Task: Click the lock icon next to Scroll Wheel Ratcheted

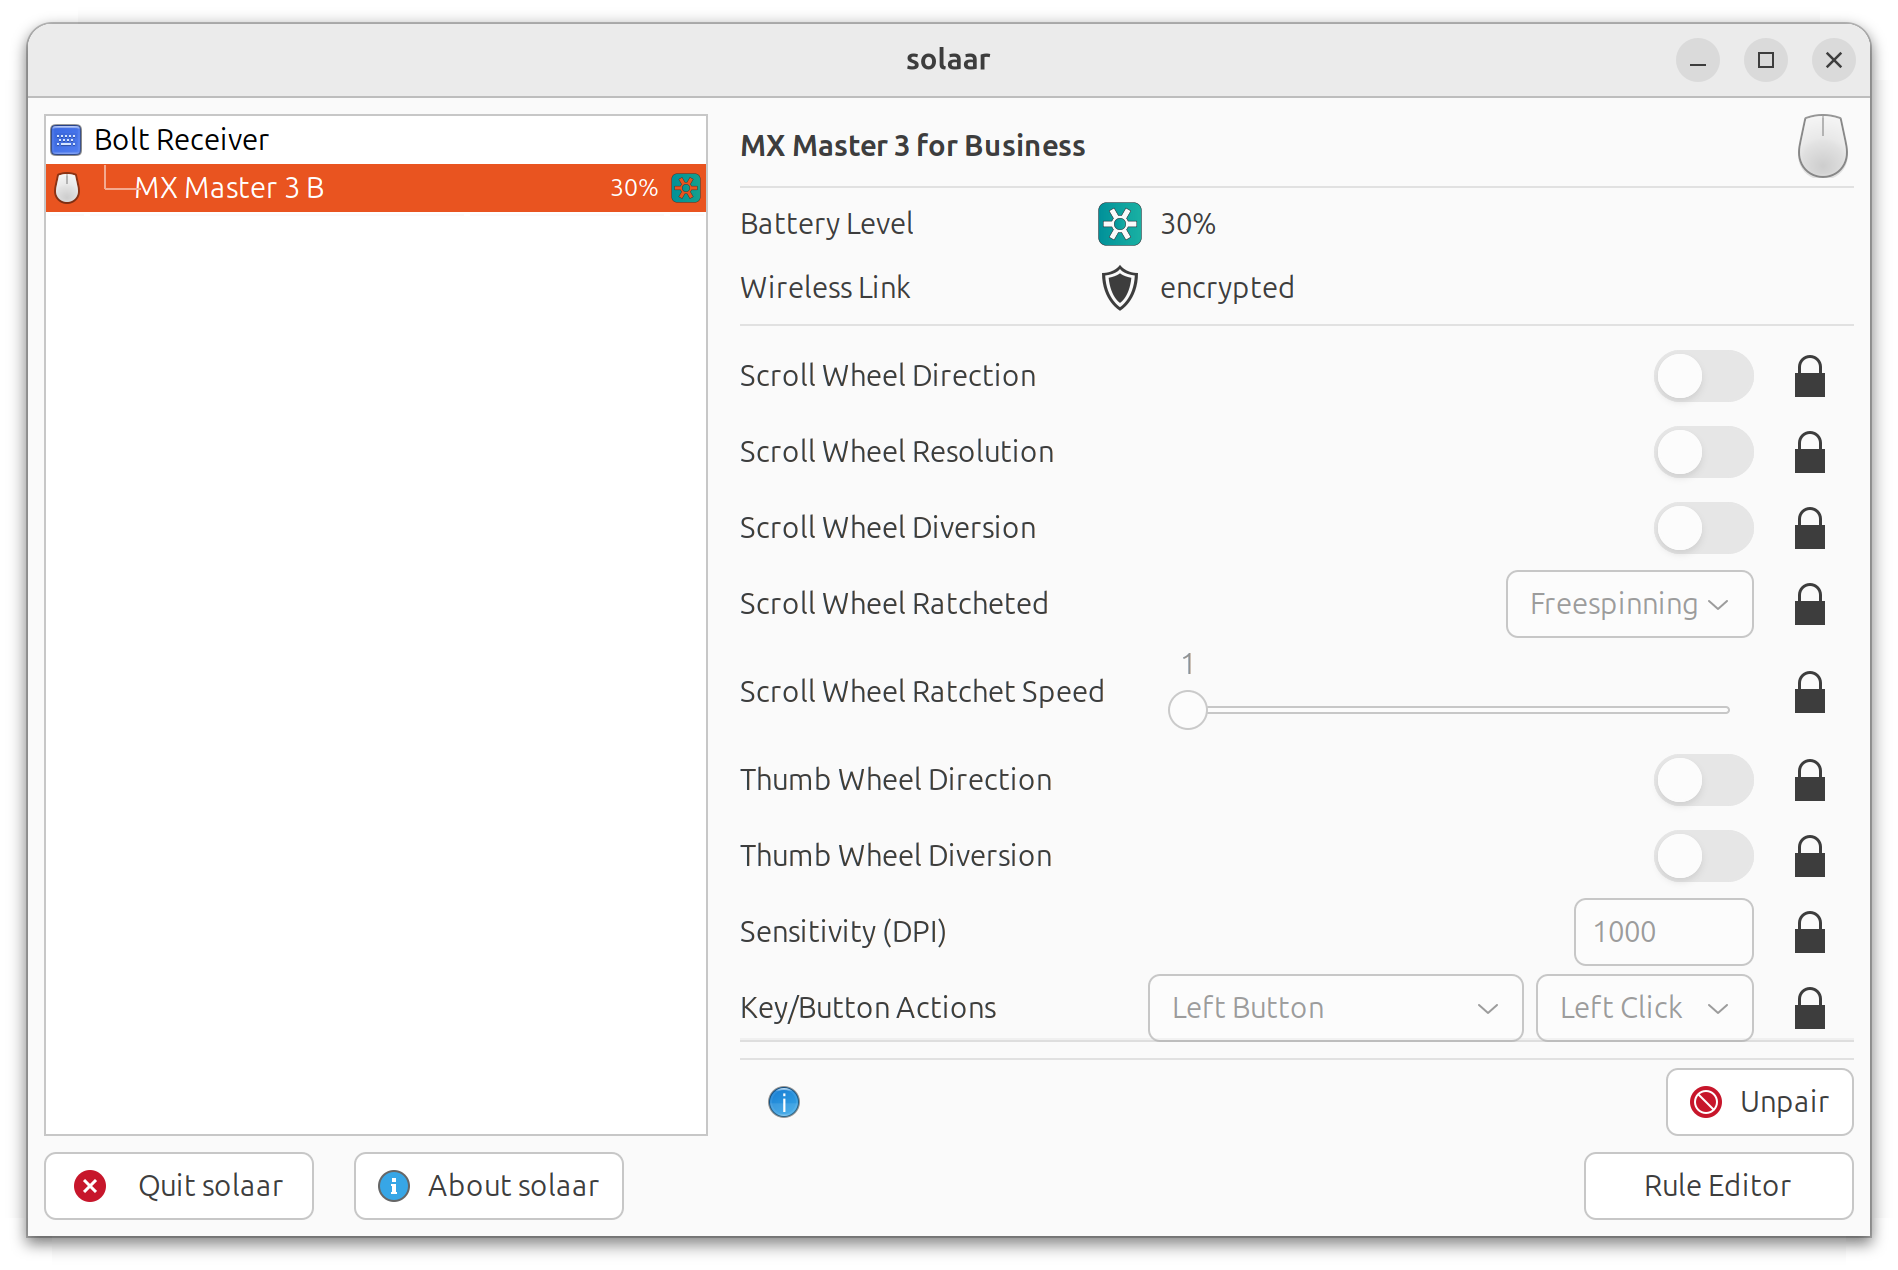Action: point(1809,605)
